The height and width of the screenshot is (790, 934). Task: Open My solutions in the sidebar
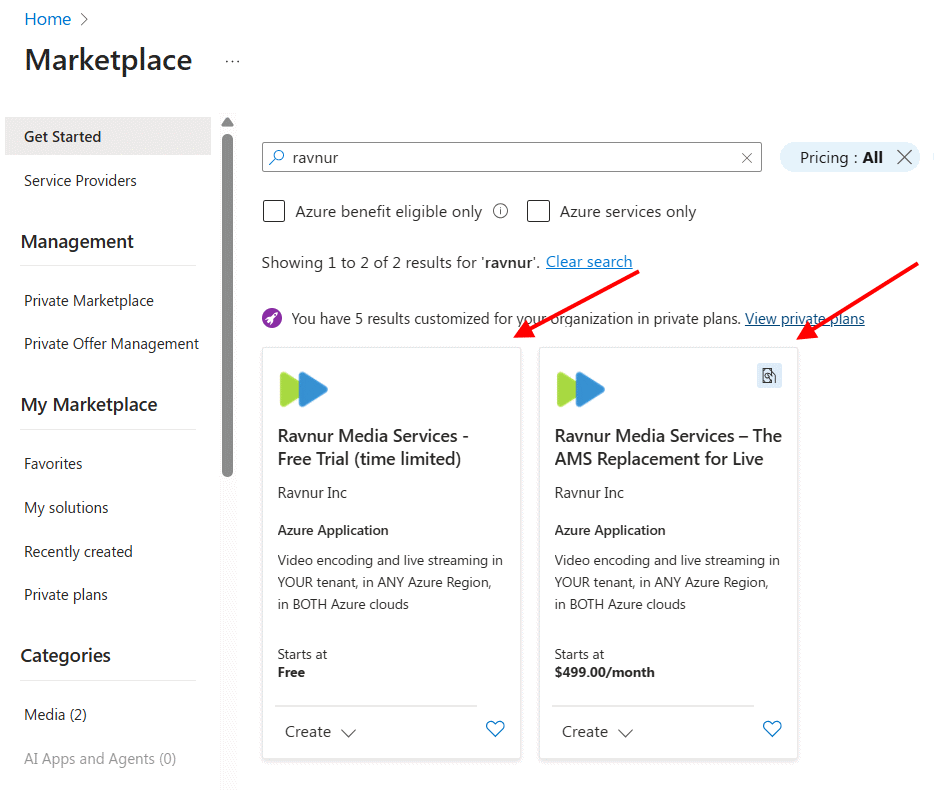(x=66, y=508)
